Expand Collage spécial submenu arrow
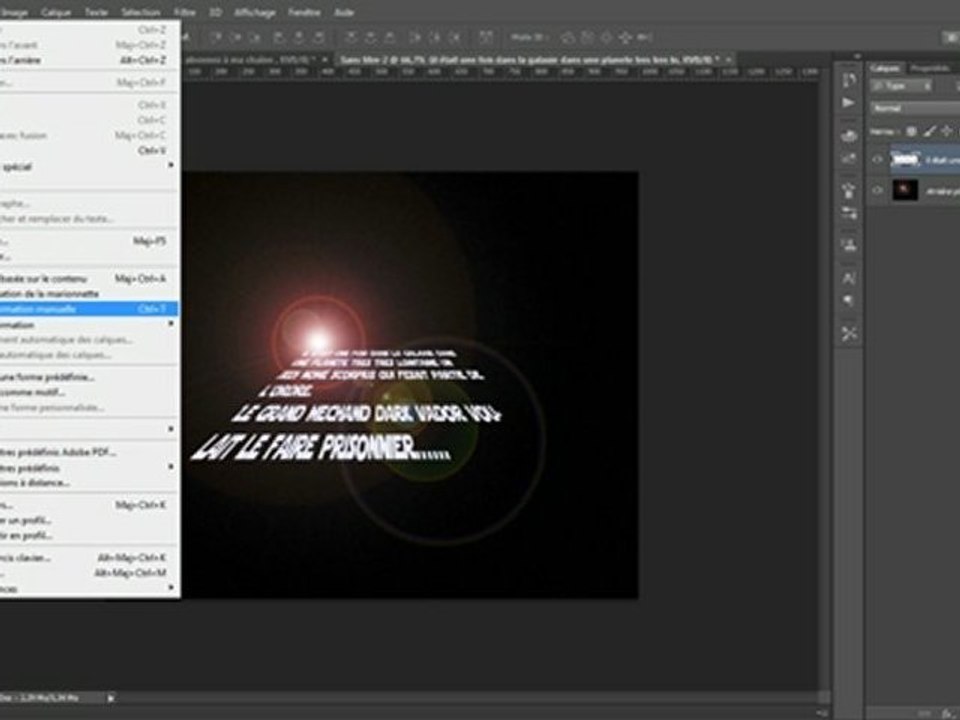 pyautogui.click(x=171, y=165)
